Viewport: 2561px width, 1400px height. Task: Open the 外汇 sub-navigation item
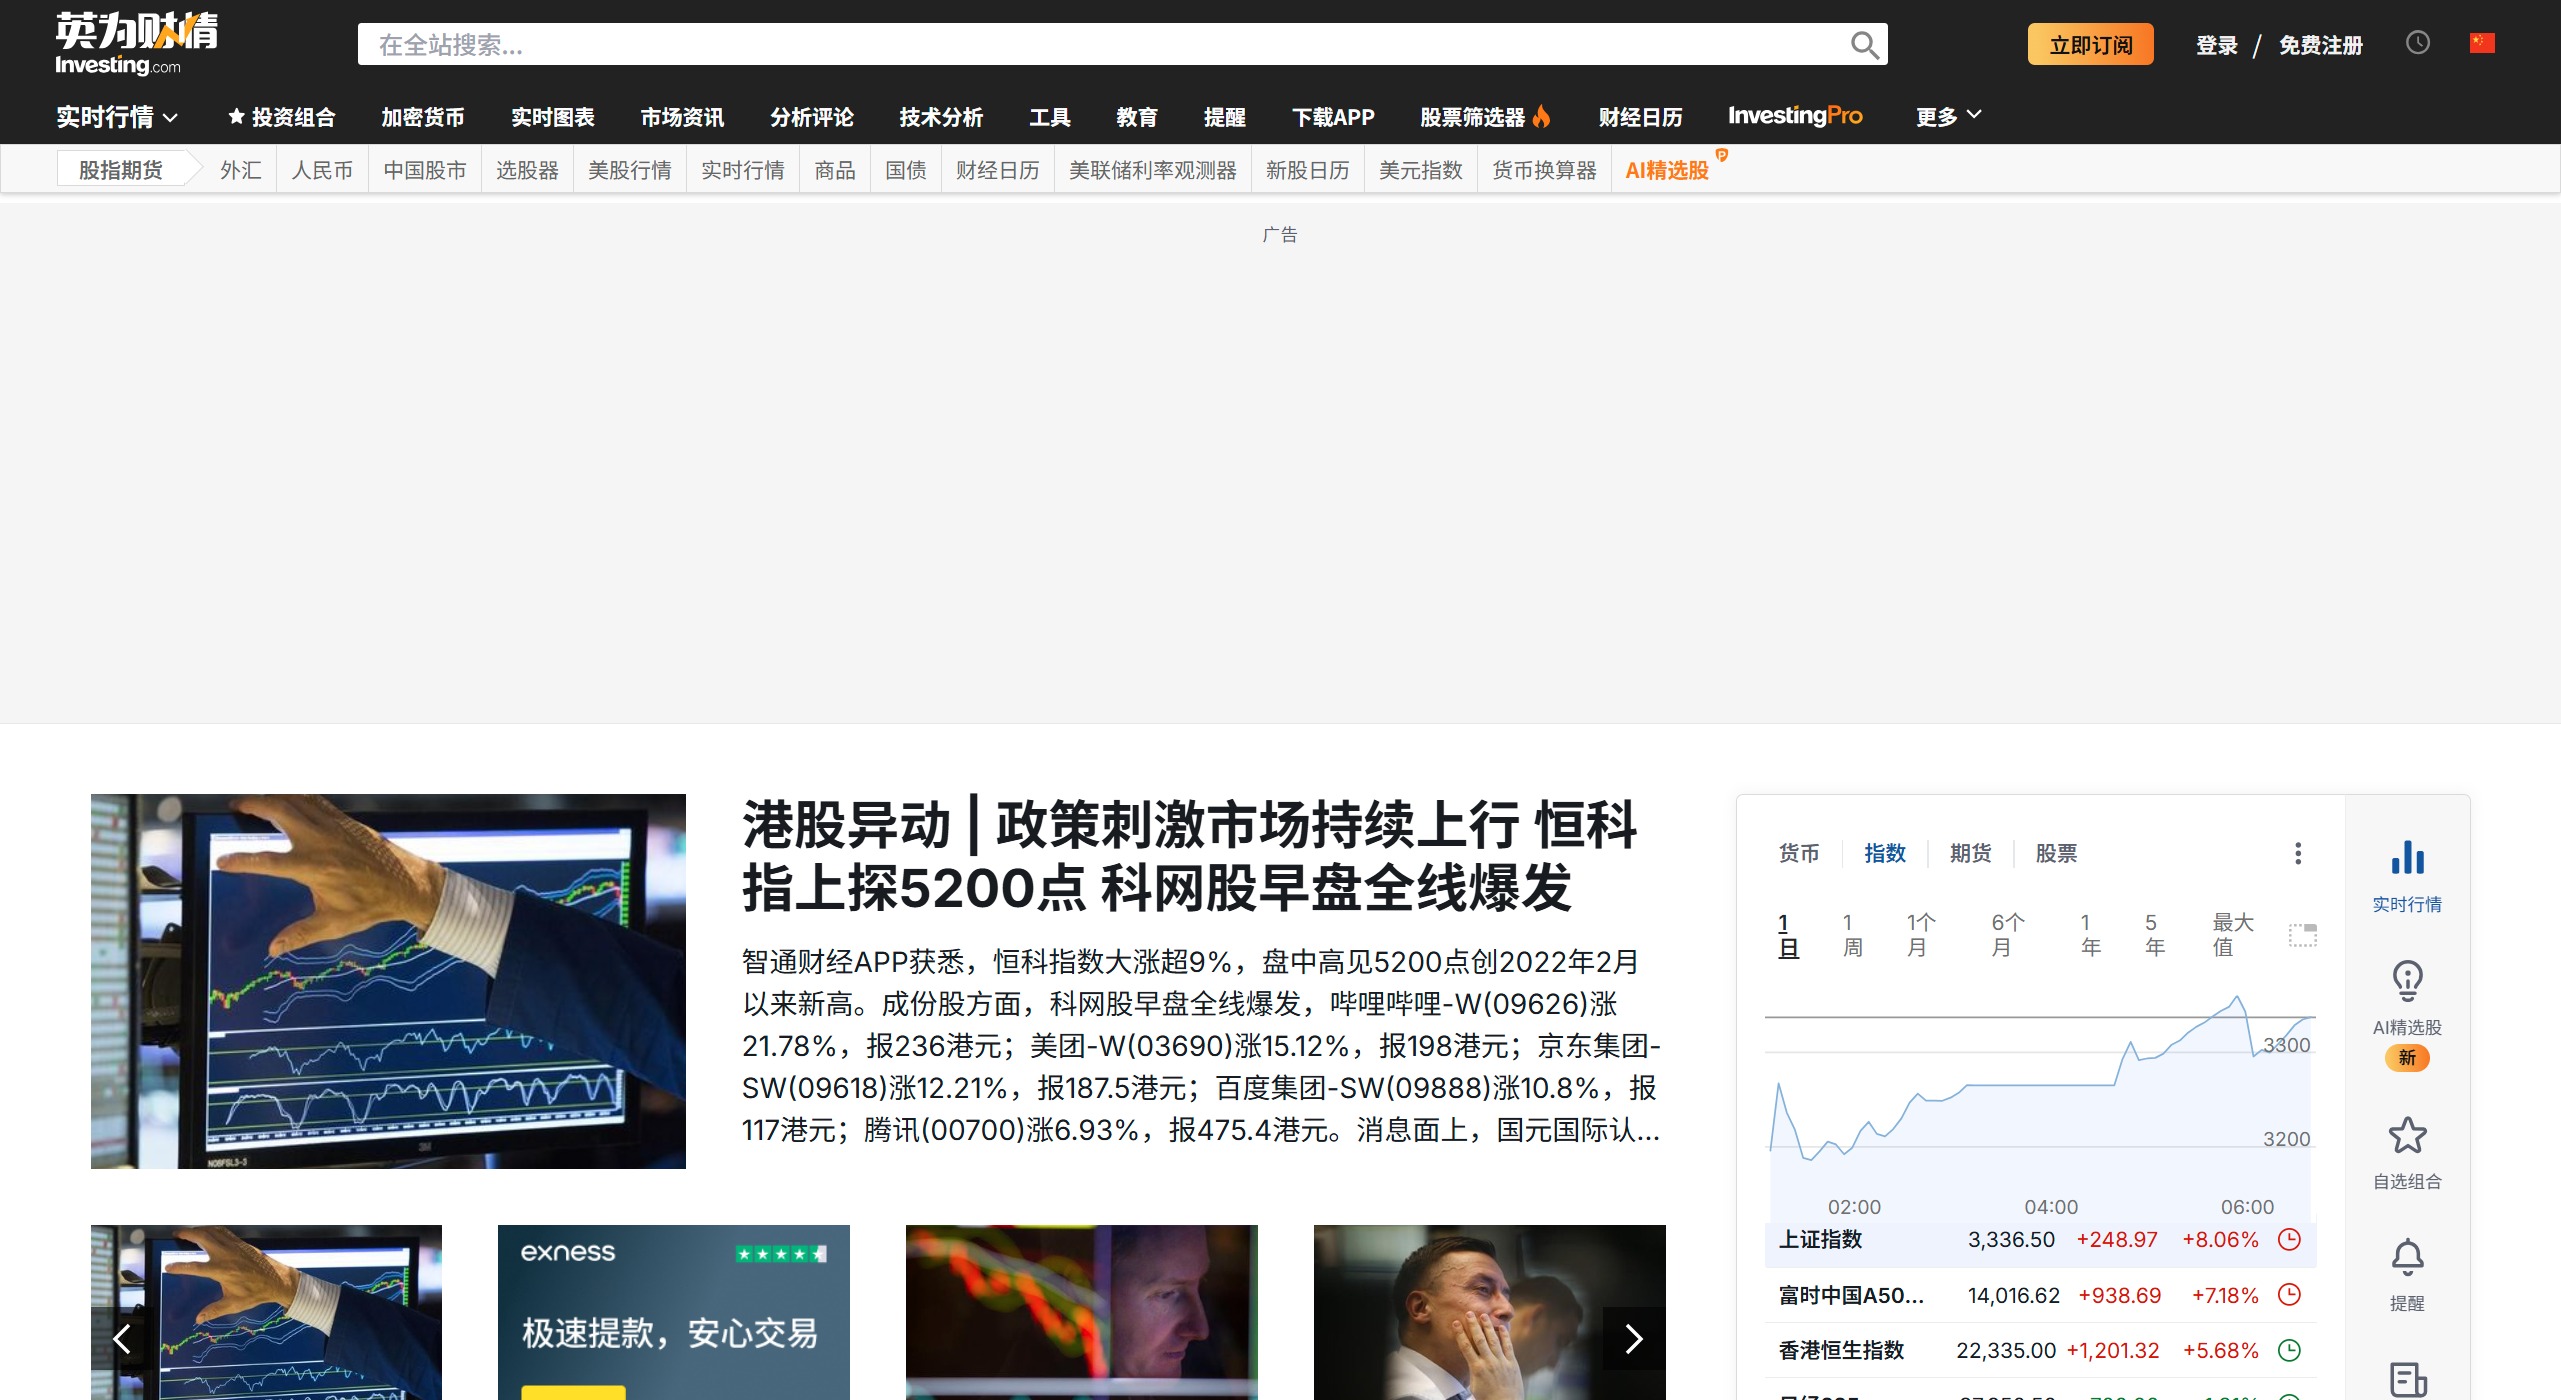click(x=238, y=169)
